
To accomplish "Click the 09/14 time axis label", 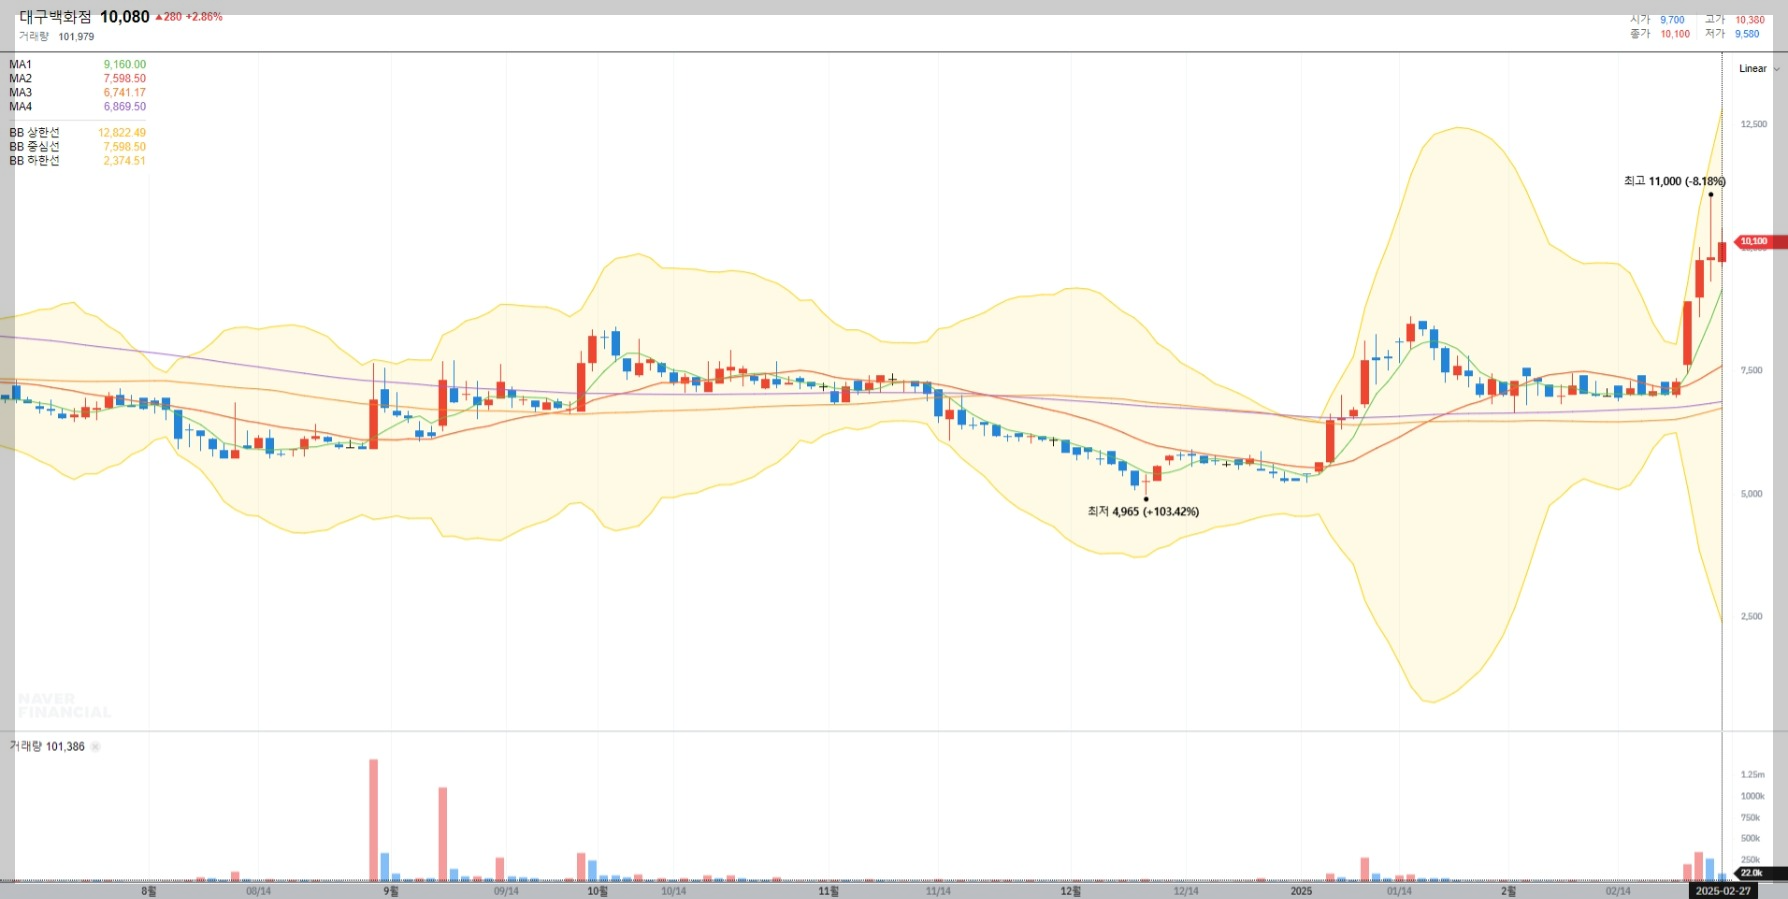I will [x=506, y=891].
